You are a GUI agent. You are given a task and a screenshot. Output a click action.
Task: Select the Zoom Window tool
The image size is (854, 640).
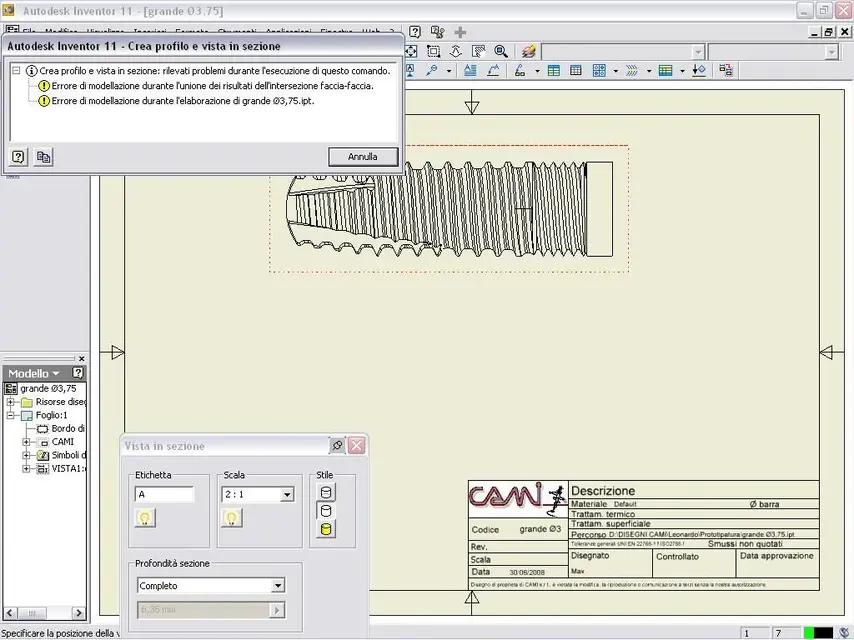point(434,51)
